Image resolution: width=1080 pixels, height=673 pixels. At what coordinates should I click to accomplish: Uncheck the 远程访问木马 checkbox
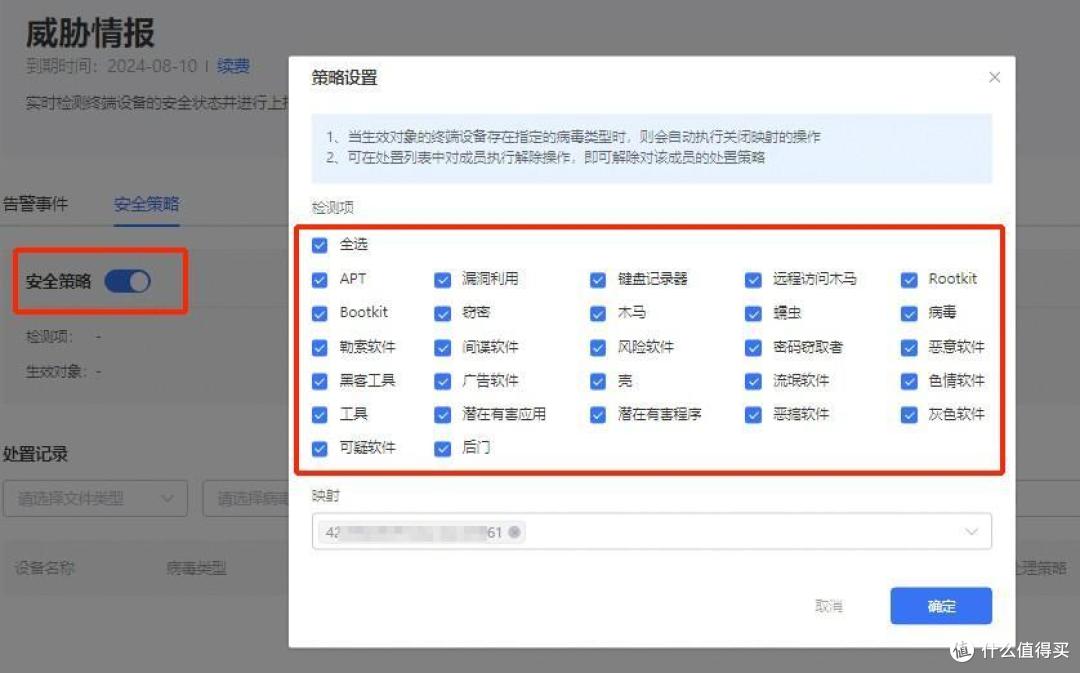click(753, 280)
